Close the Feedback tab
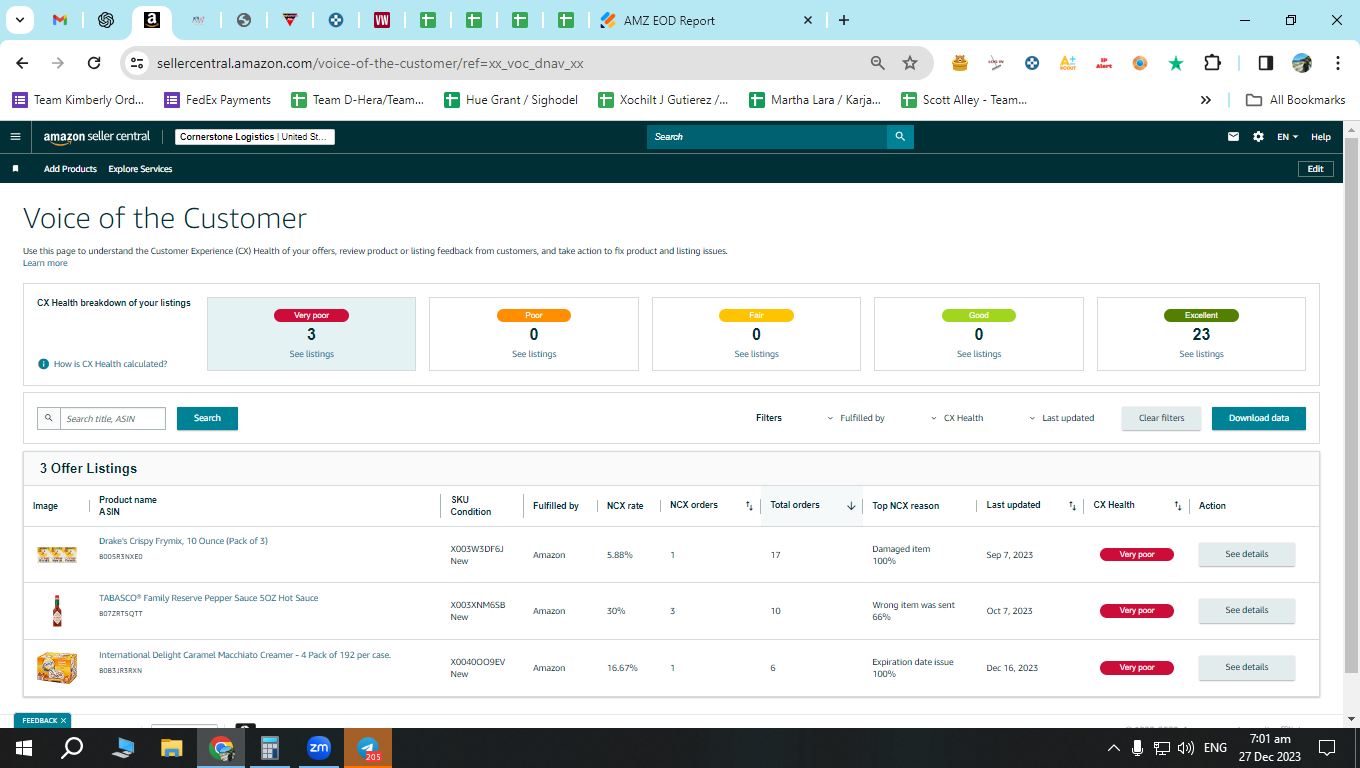 point(63,720)
